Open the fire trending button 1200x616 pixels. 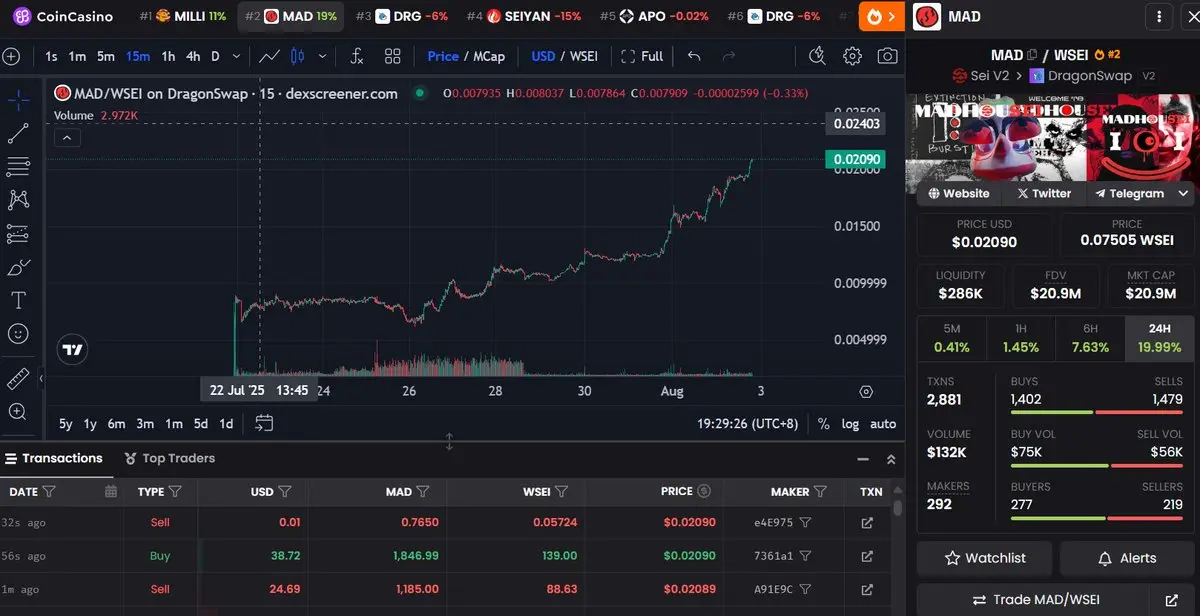click(882, 17)
